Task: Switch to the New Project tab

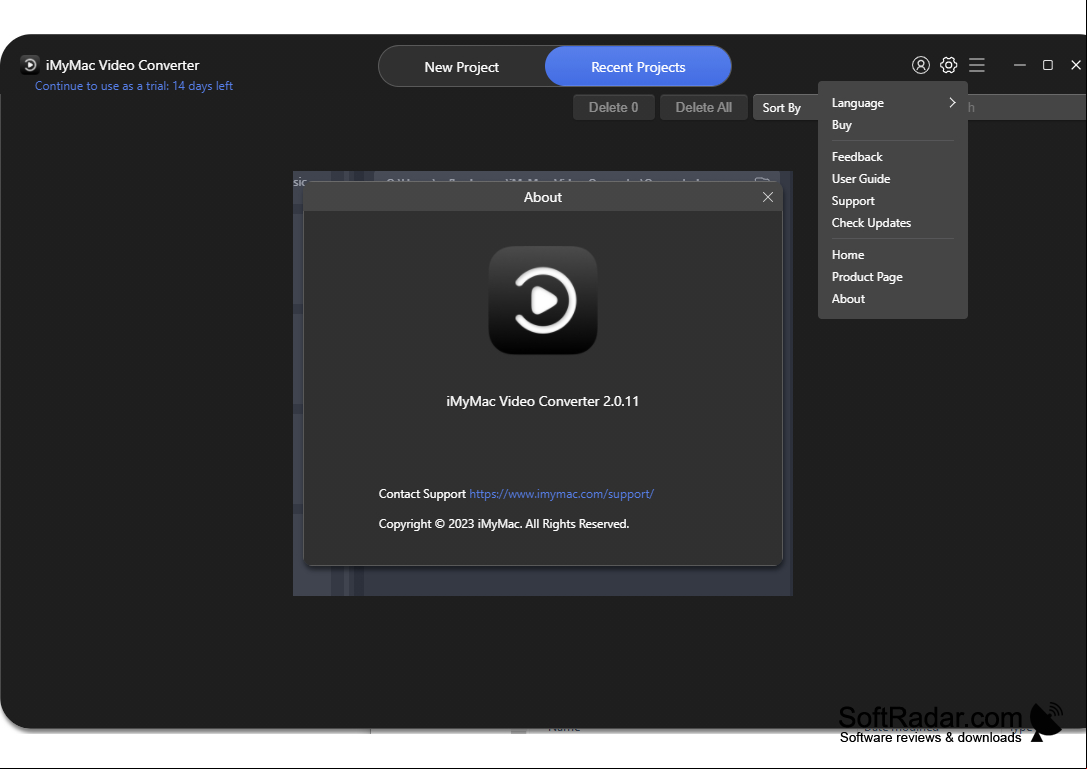Action: pyautogui.click(x=462, y=67)
